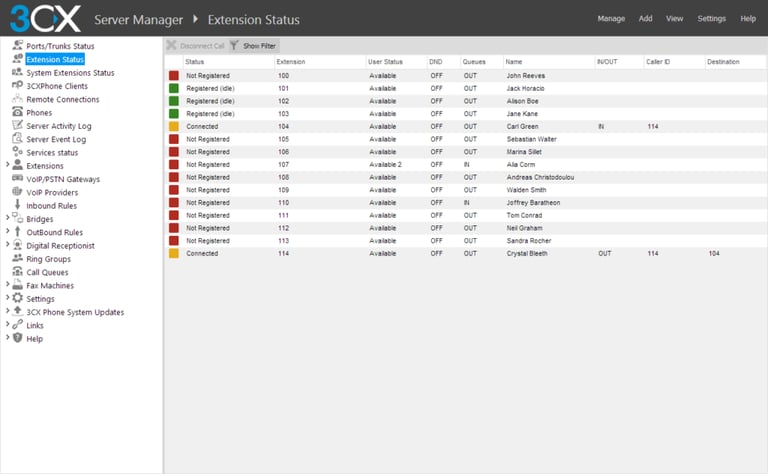This screenshot has height=474, width=768.
Task: Select the Call Queues icon
Action: (18, 272)
